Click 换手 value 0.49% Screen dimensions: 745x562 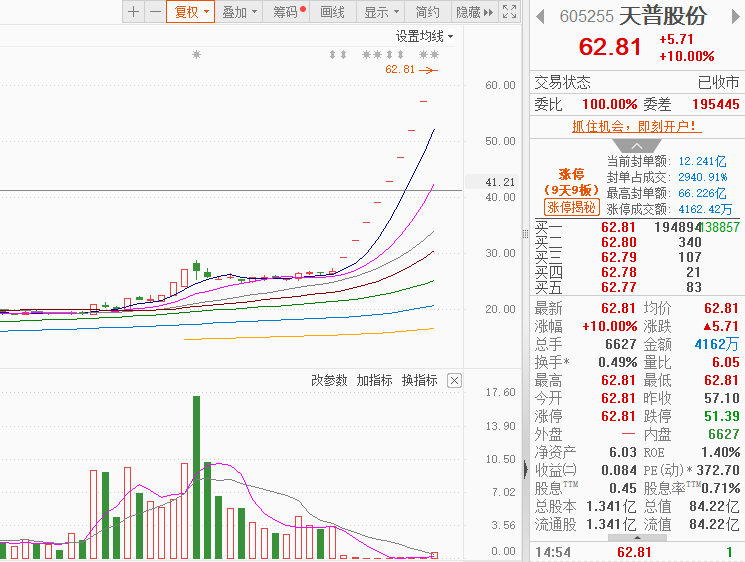(x=617, y=362)
